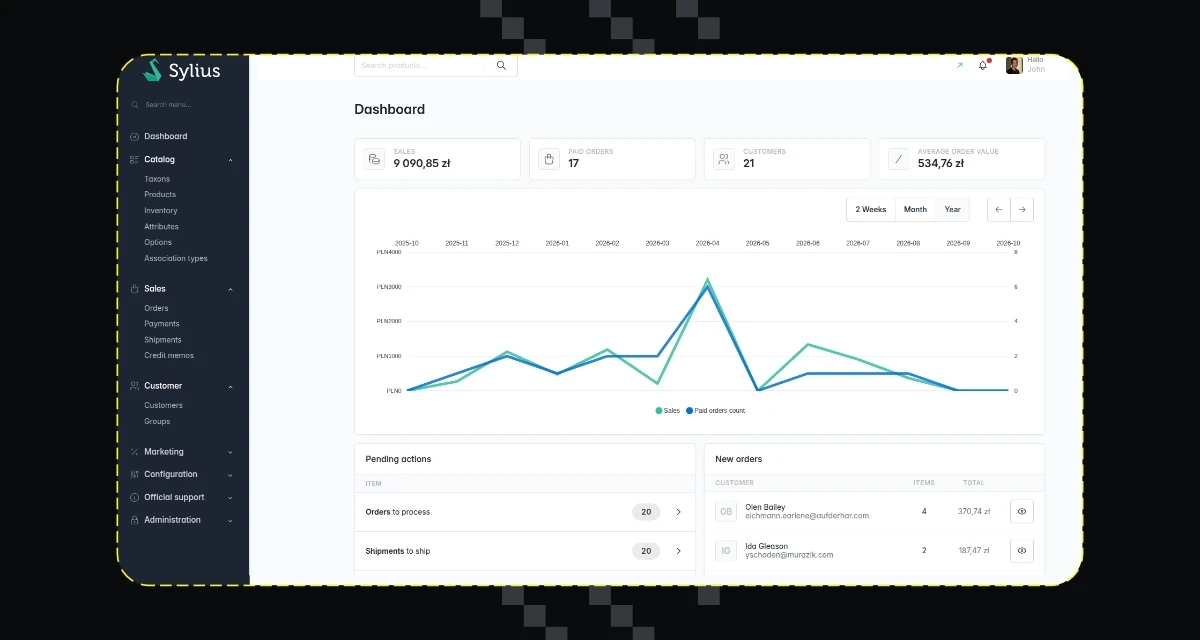Click the magnifier button beside Search products
This screenshot has height=640, width=1200.
(x=501, y=66)
